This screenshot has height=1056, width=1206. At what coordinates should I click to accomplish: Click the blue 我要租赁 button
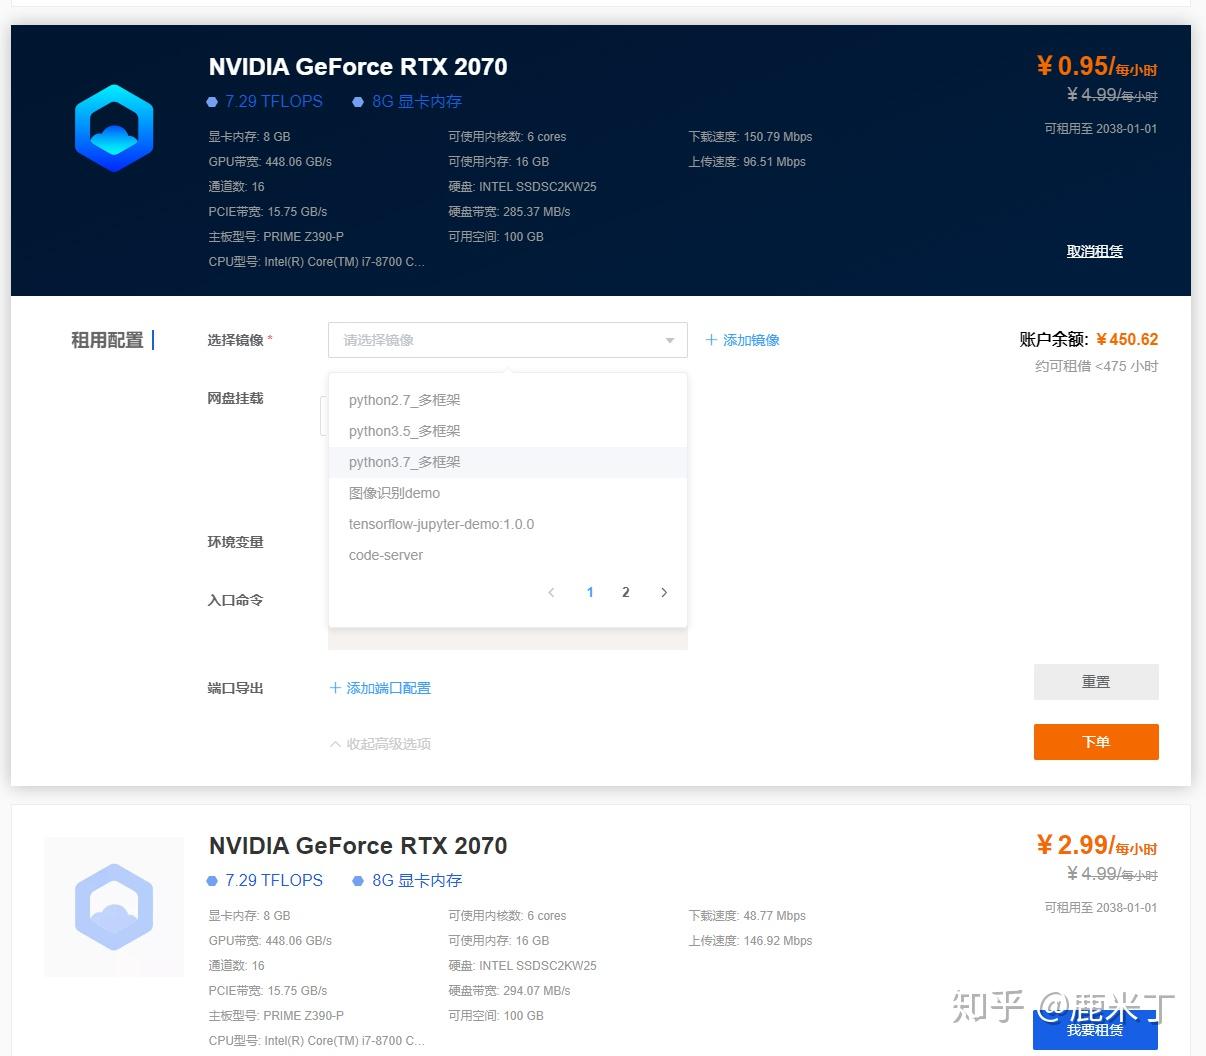click(x=1095, y=1030)
